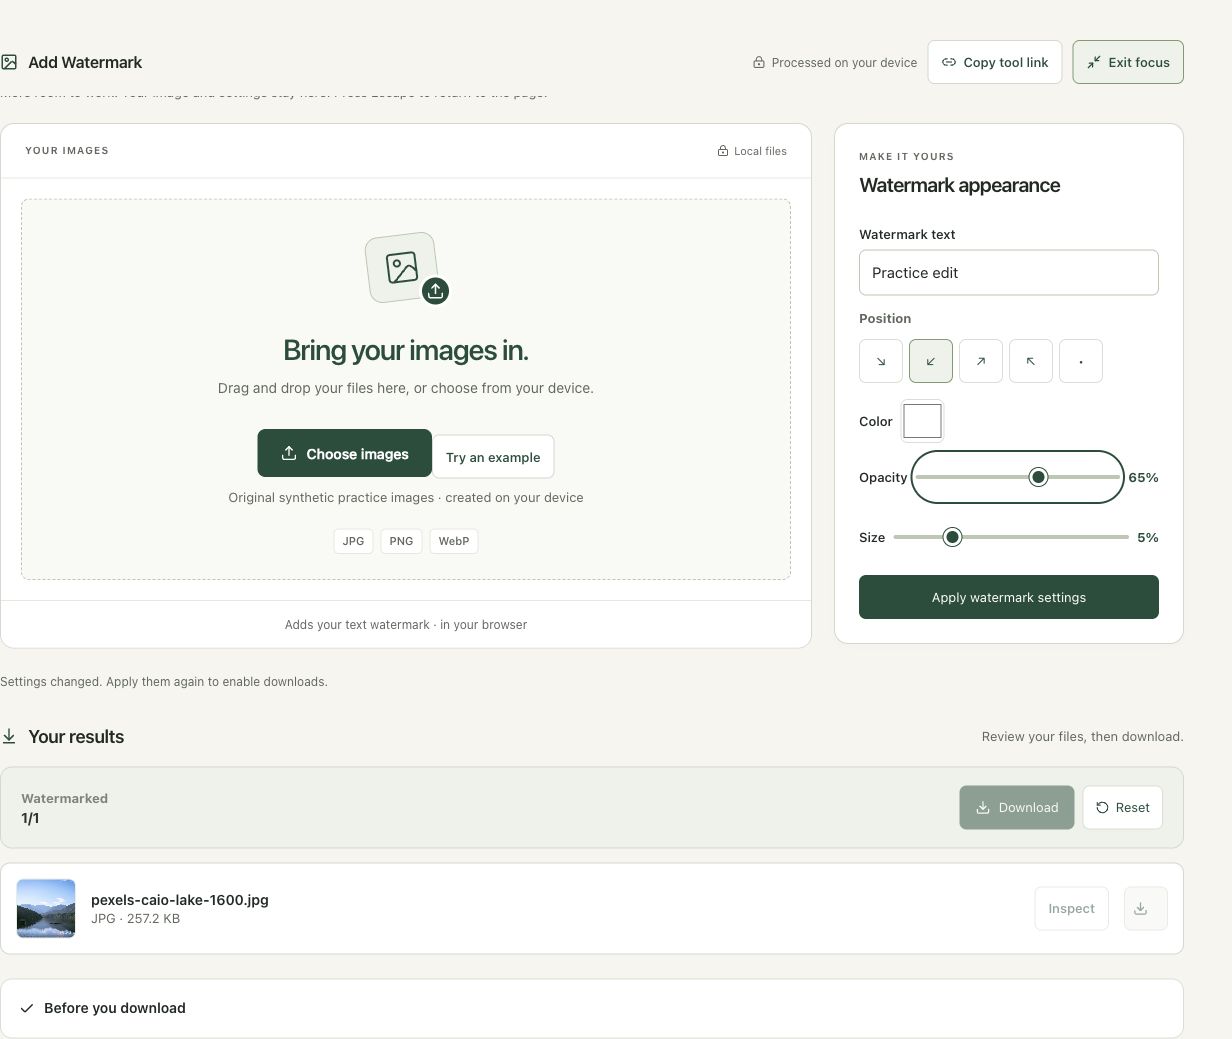Click the Download button in results
The image size is (1232, 1039).
(x=1017, y=807)
